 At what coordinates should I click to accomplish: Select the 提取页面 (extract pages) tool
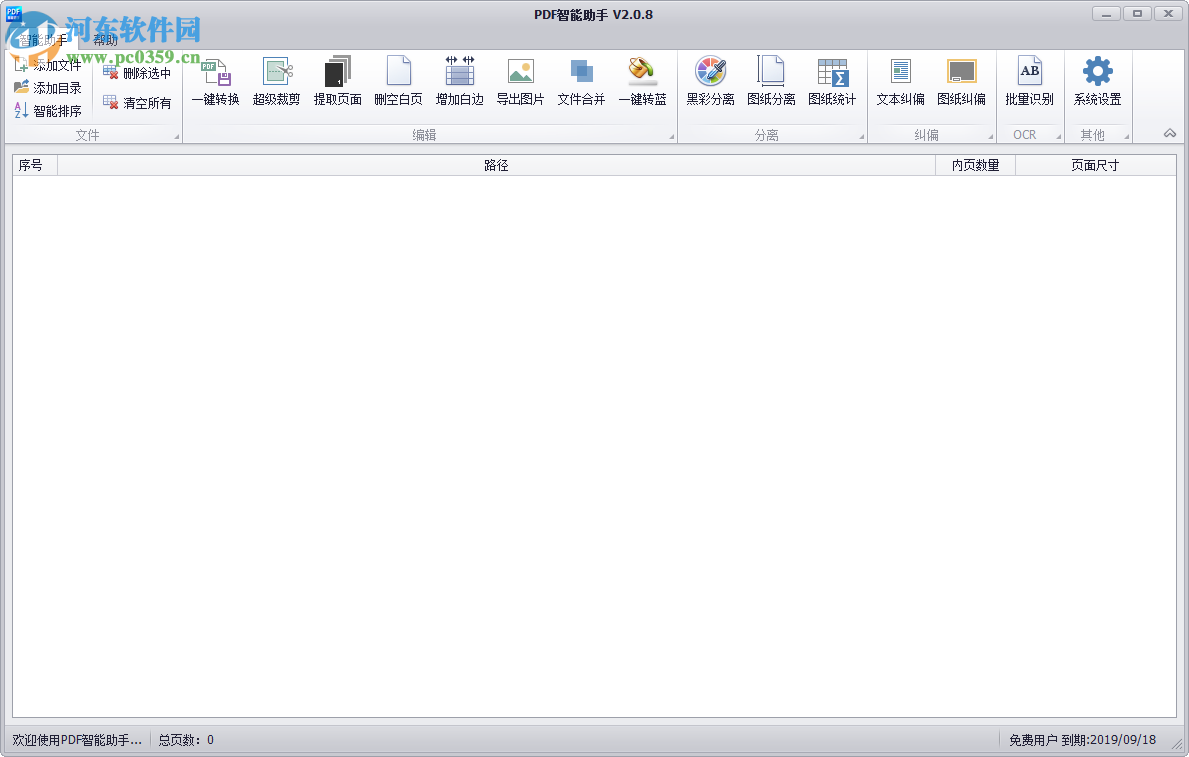337,82
